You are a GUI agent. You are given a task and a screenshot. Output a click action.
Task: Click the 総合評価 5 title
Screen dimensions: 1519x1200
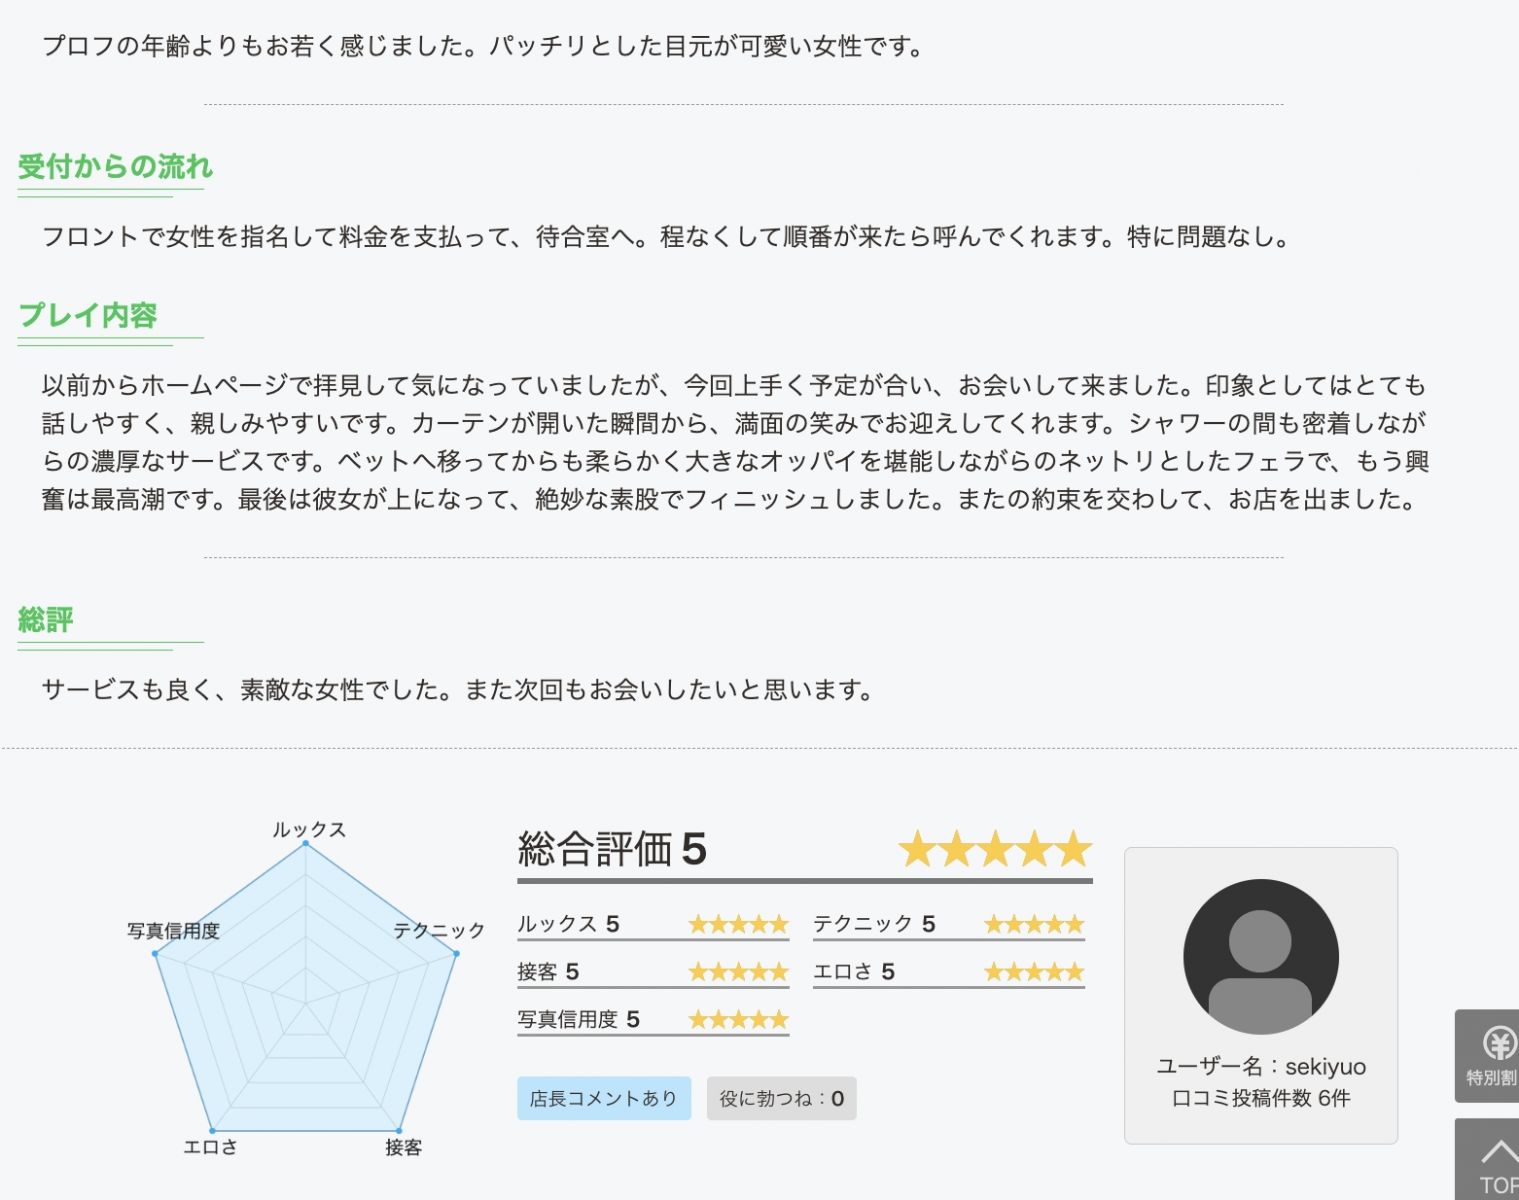[x=612, y=849]
